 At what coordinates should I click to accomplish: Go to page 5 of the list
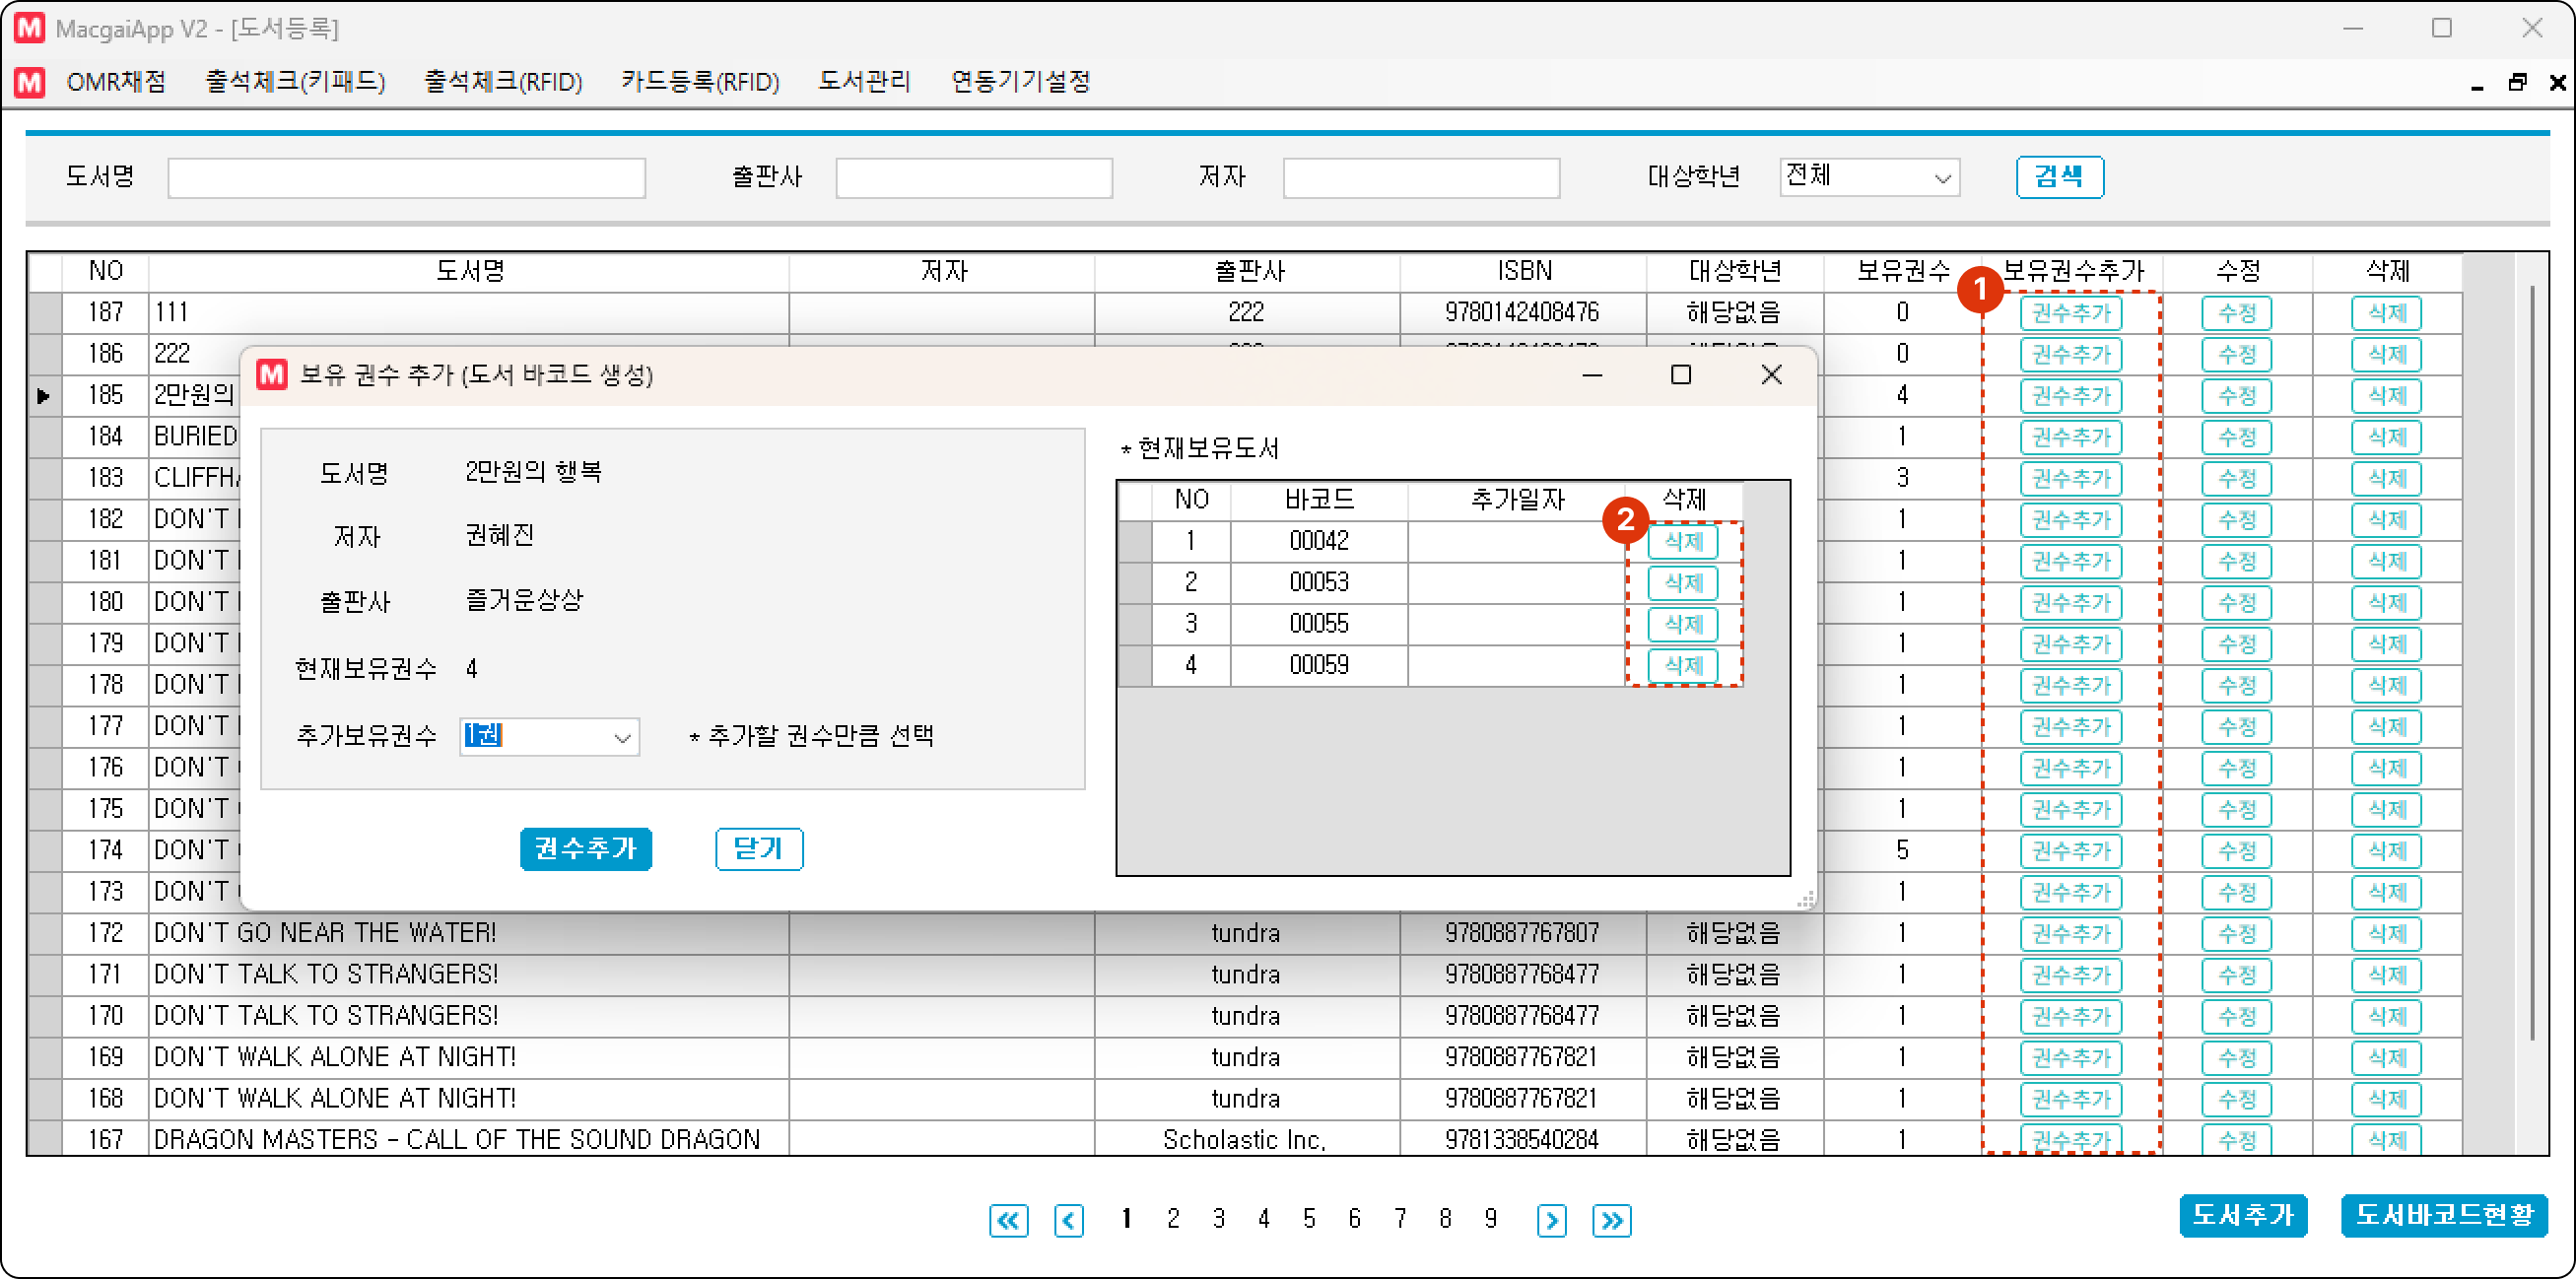(x=1308, y=1219)
